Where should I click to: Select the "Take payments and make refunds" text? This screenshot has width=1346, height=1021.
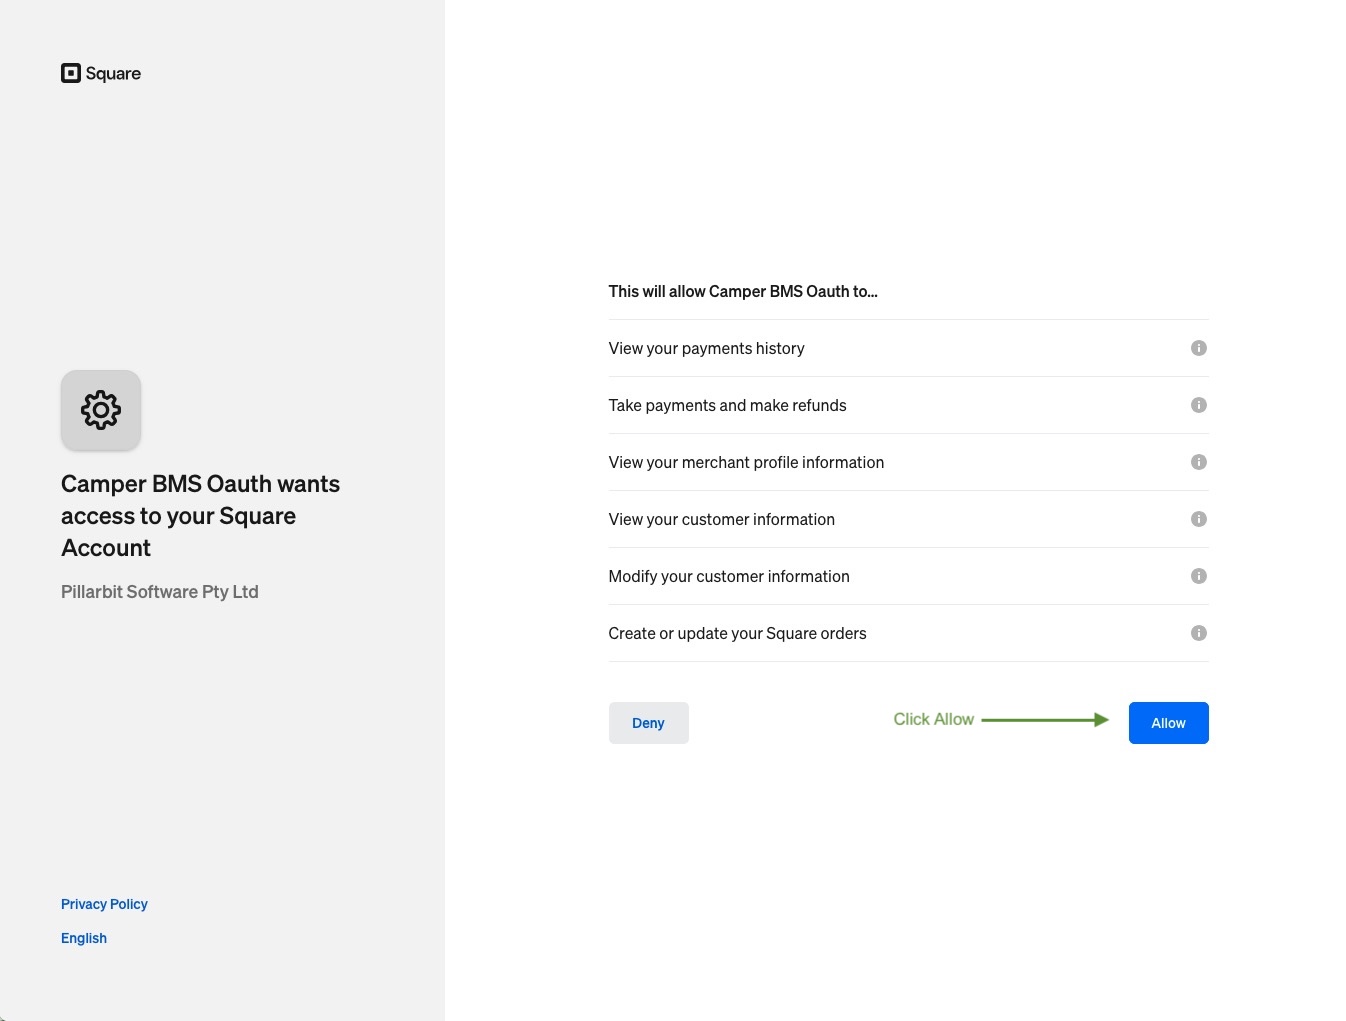(727, 405)
